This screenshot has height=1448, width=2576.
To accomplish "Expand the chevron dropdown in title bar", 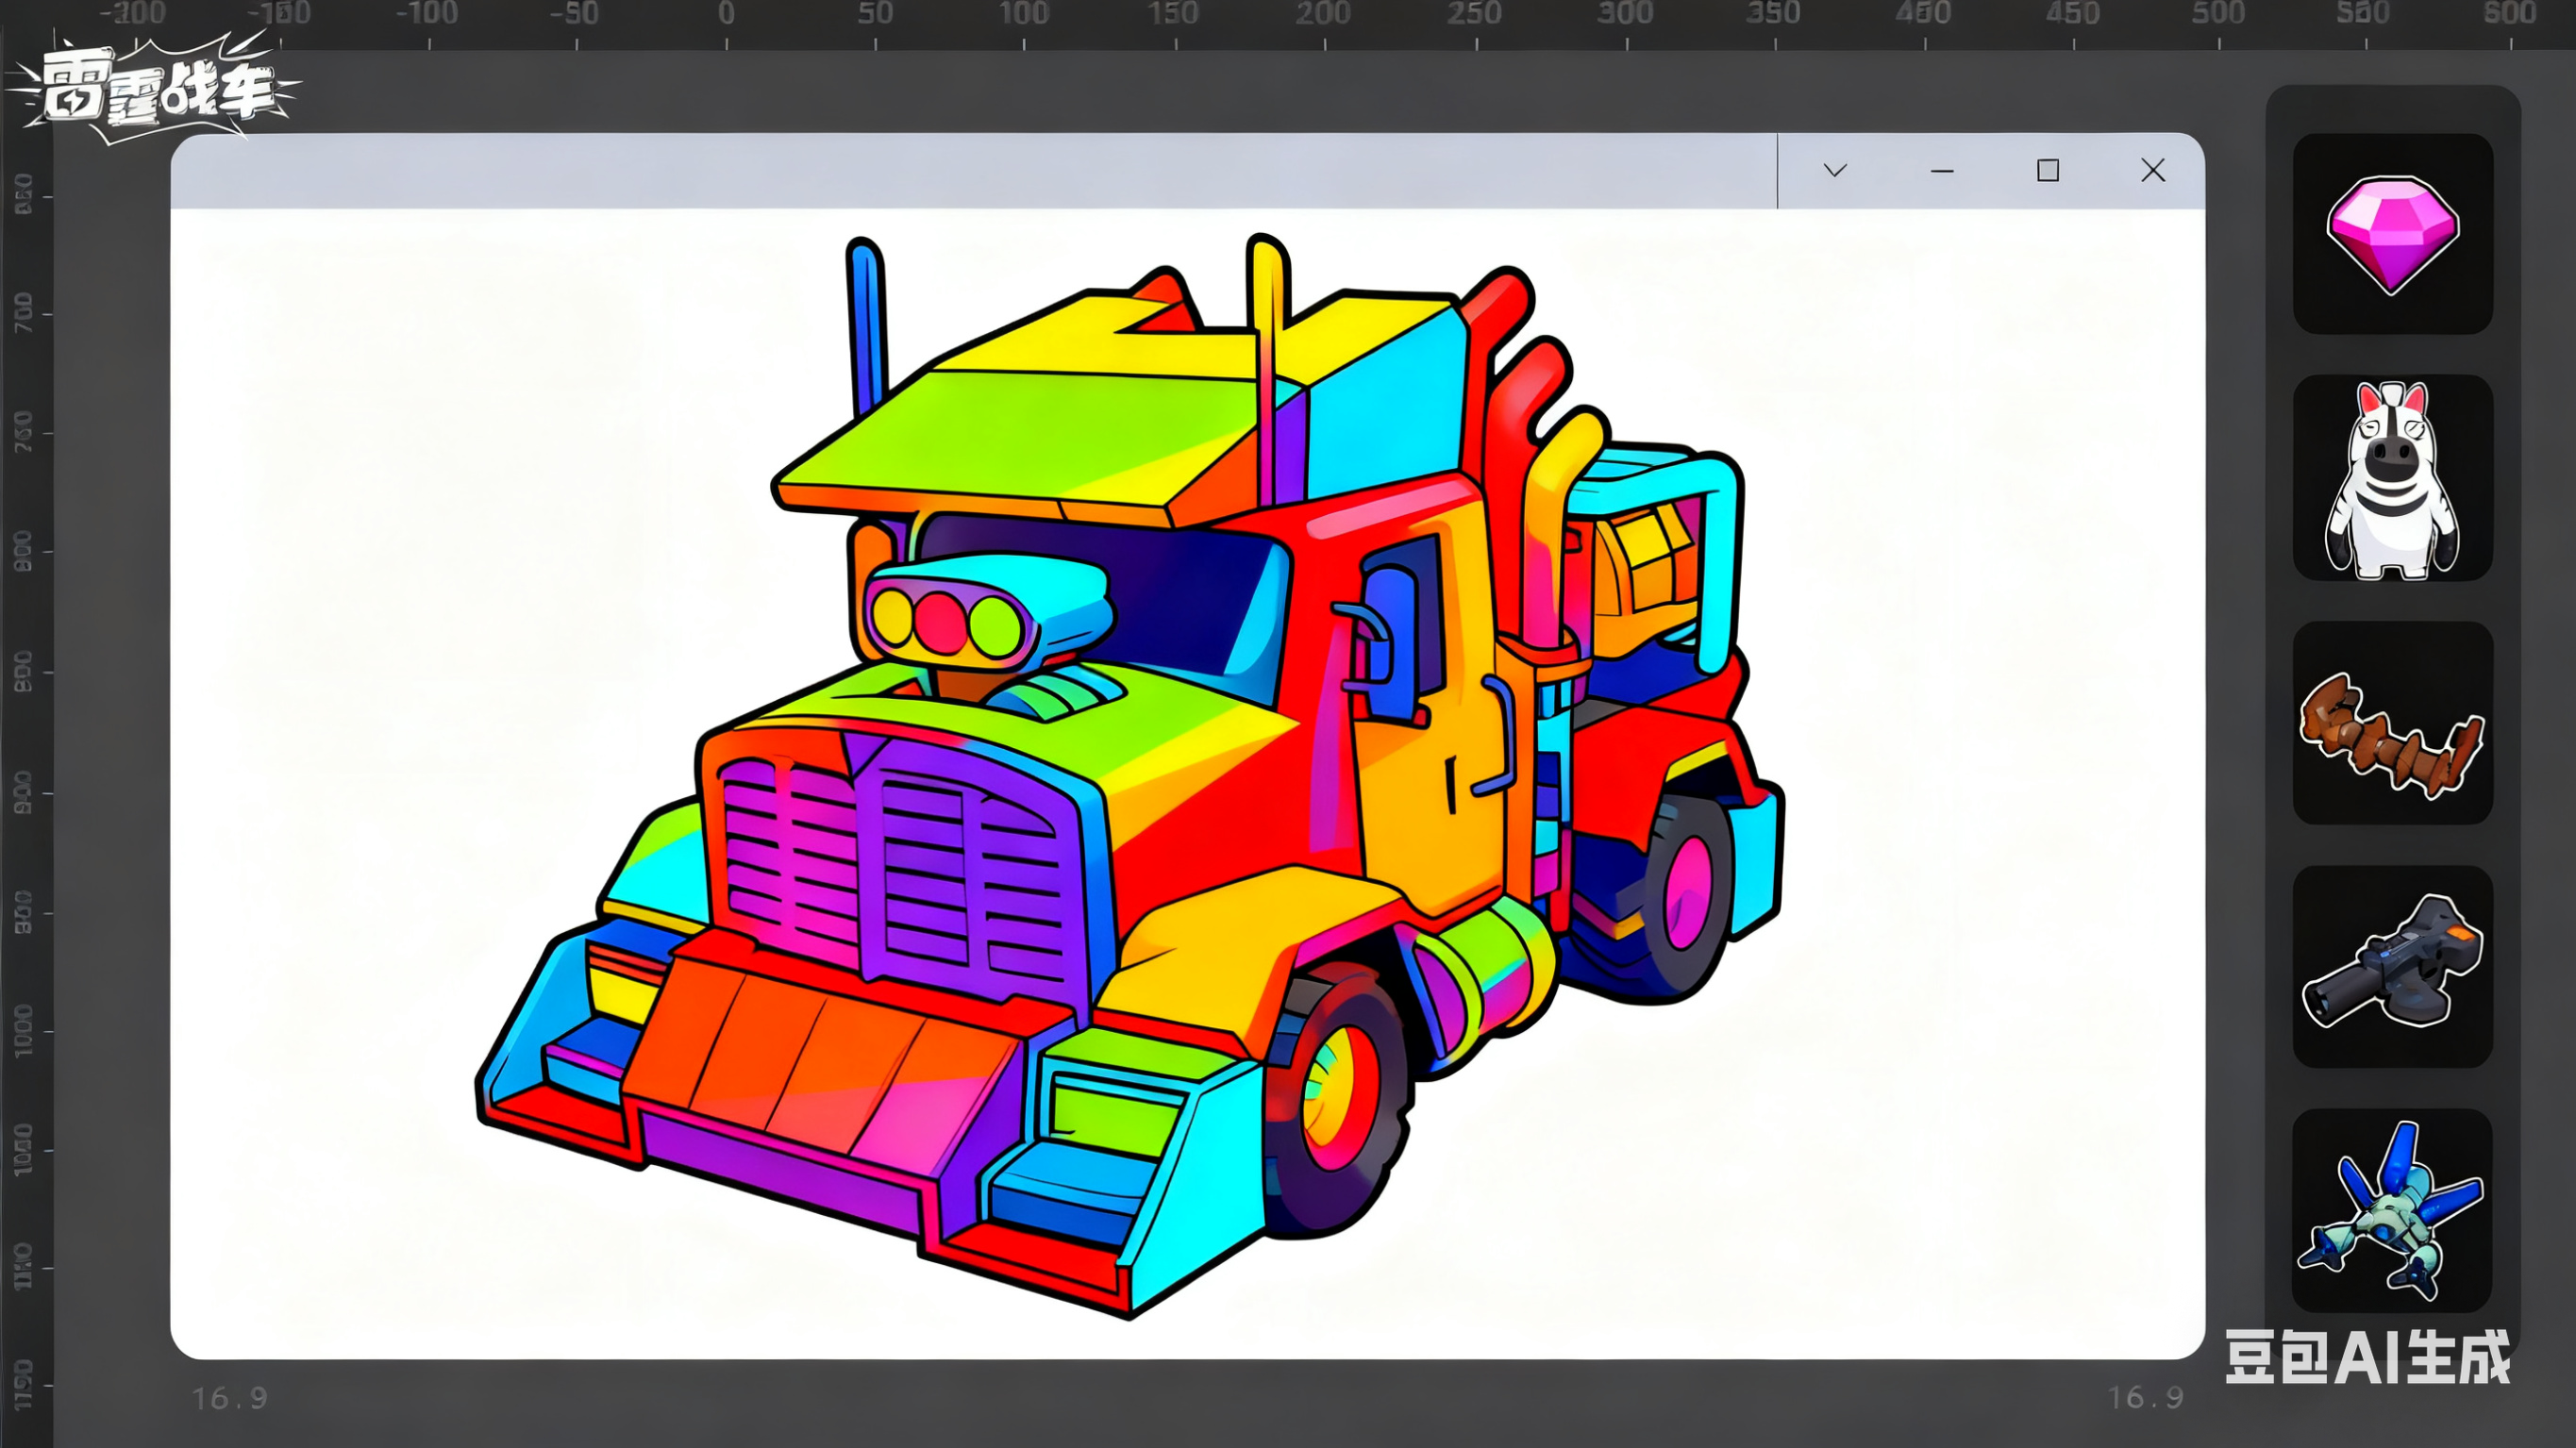I will pos(1835,170).
